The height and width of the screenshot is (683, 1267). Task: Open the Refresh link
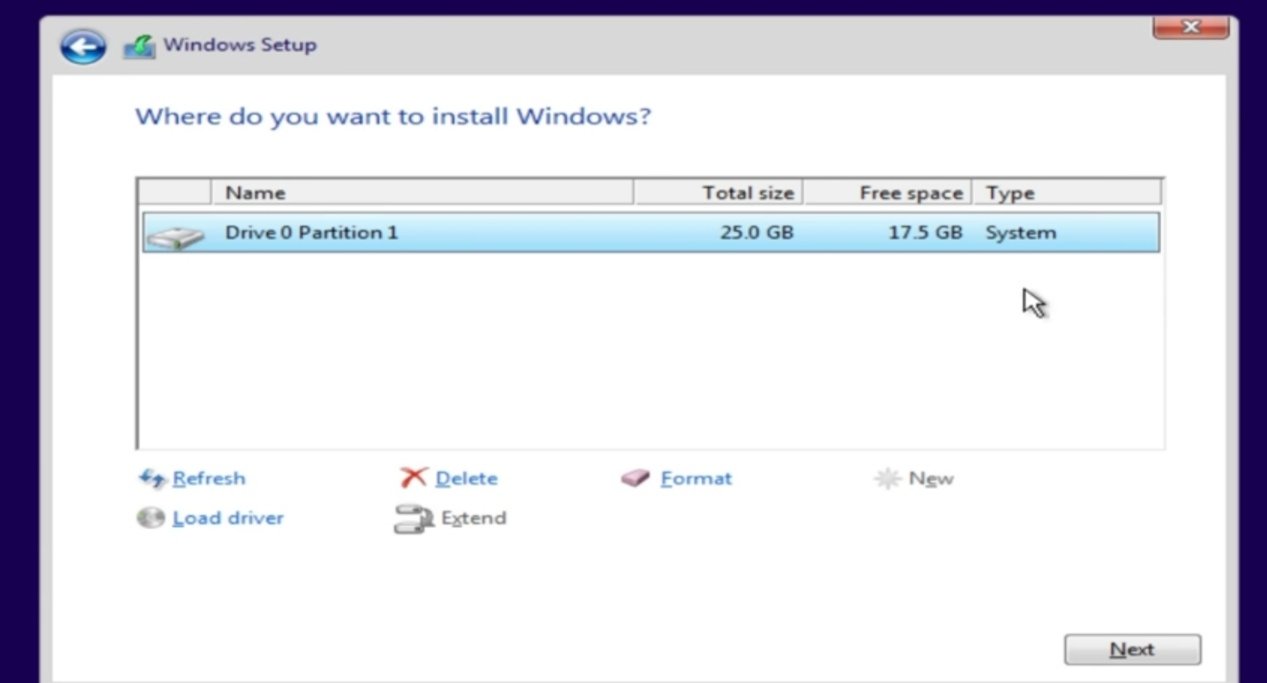point(209,479)
